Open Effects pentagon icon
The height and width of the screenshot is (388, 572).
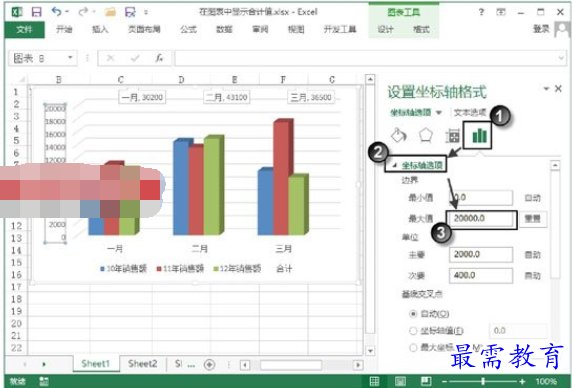pos(425,135)
